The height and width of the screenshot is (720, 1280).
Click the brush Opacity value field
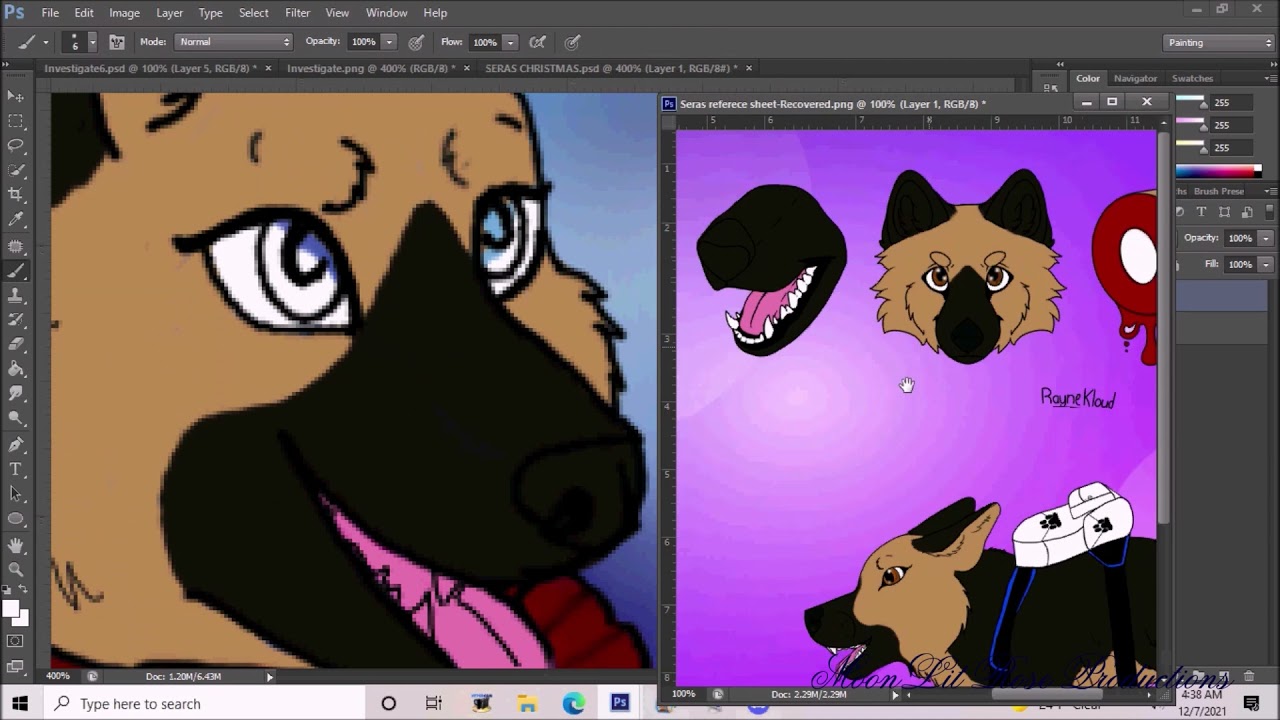click(x=363, y=42)
